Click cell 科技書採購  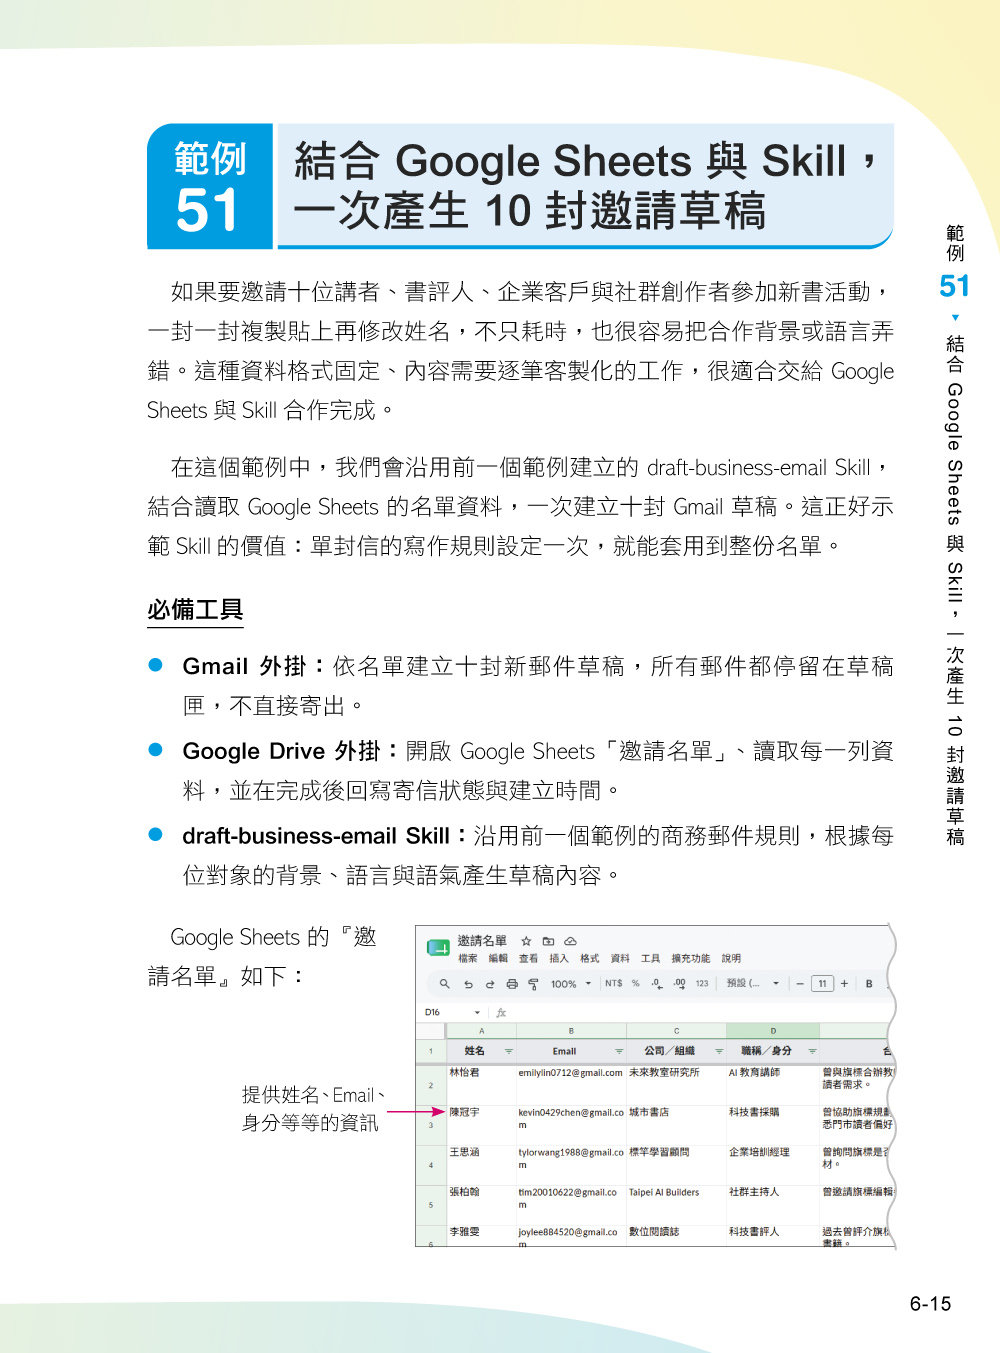coord(773,1125)
